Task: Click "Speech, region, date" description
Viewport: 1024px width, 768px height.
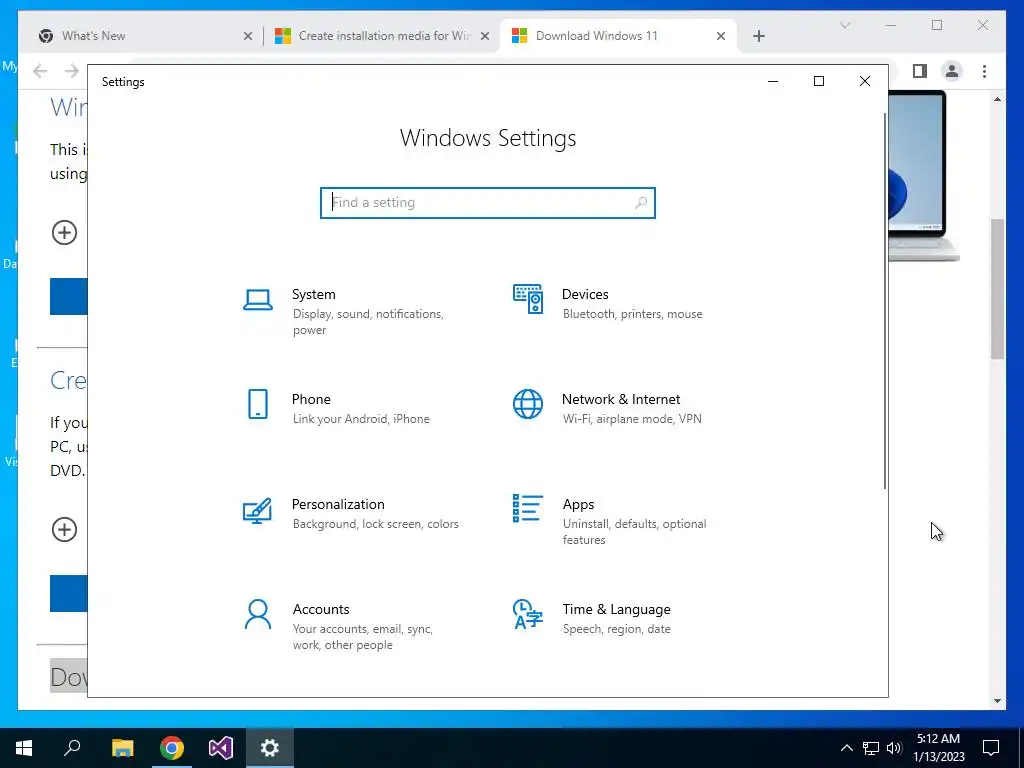Action: [x=616, y=629]
